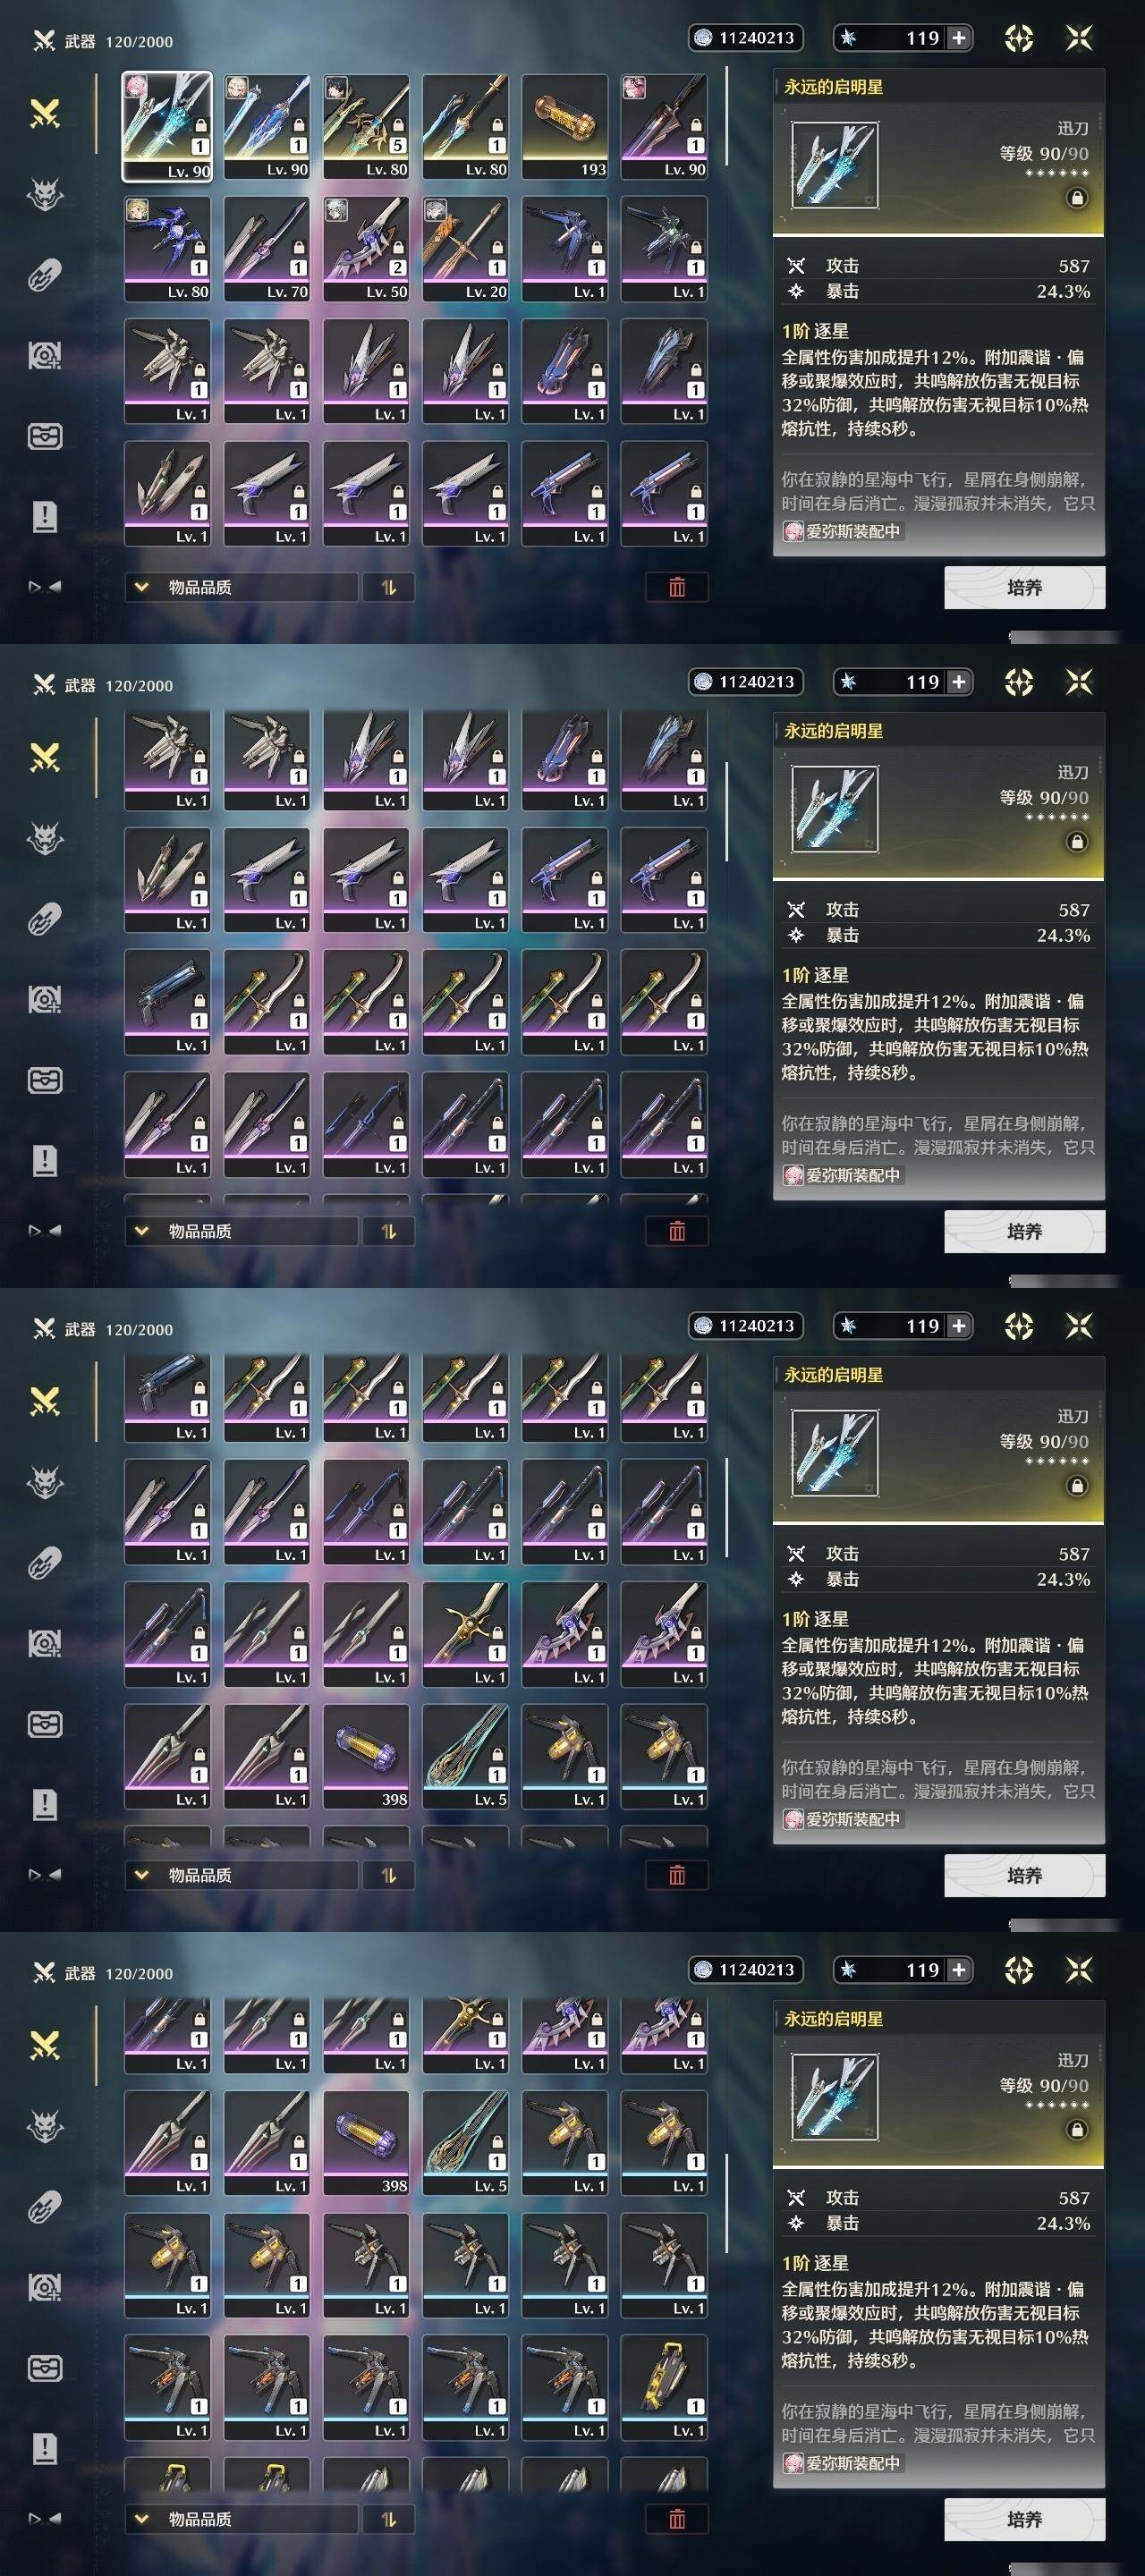Select the Lv. 50 spiked gauntlet weapon thumbnail
Viewport: 1145px width, 2576px height.
(366, 249)
